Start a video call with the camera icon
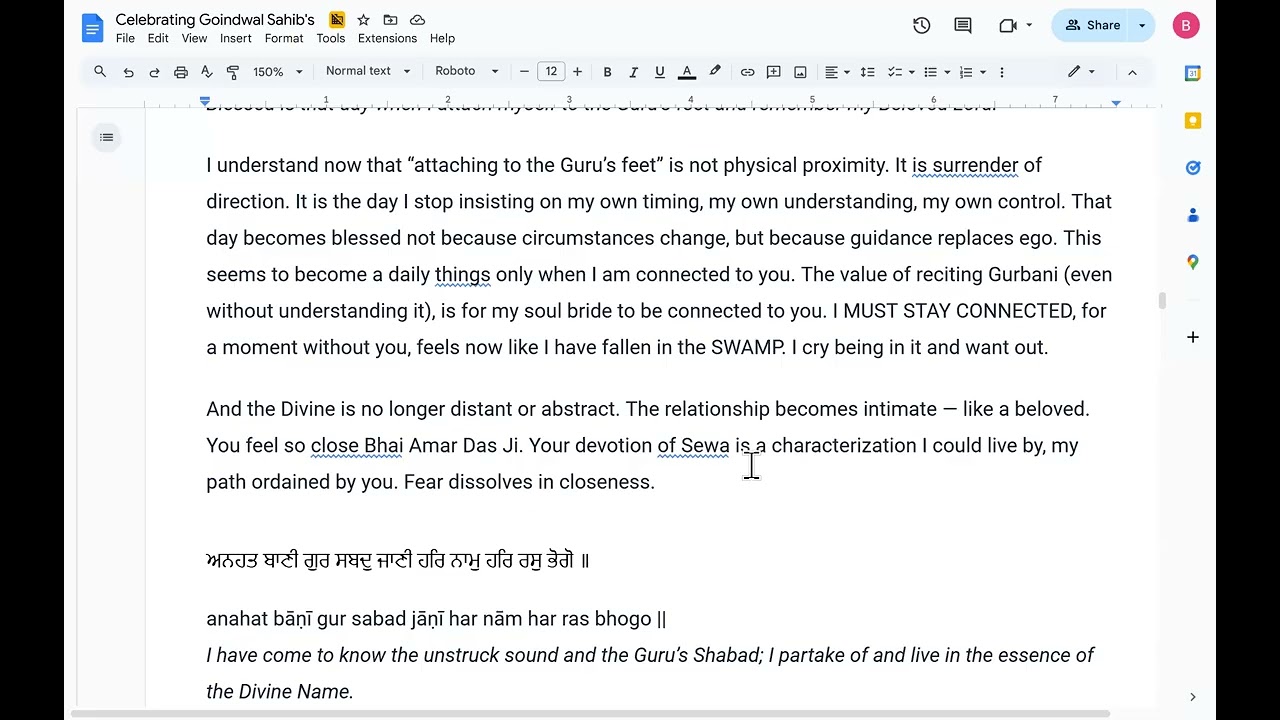The image size is (1280, 720). [x=1008, y=25]
